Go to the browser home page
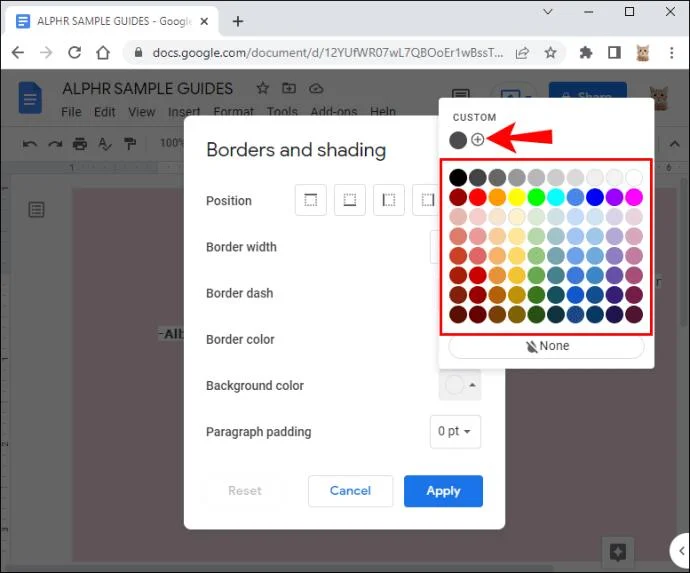Image resolution: width=690 pixels, height=573 pixels. [103, 53]
